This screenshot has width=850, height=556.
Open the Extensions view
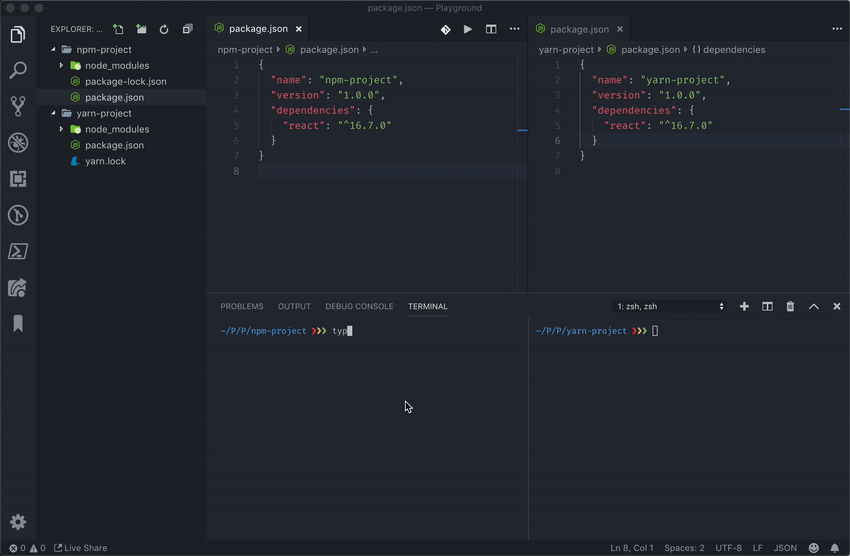(x=18, y=179)
